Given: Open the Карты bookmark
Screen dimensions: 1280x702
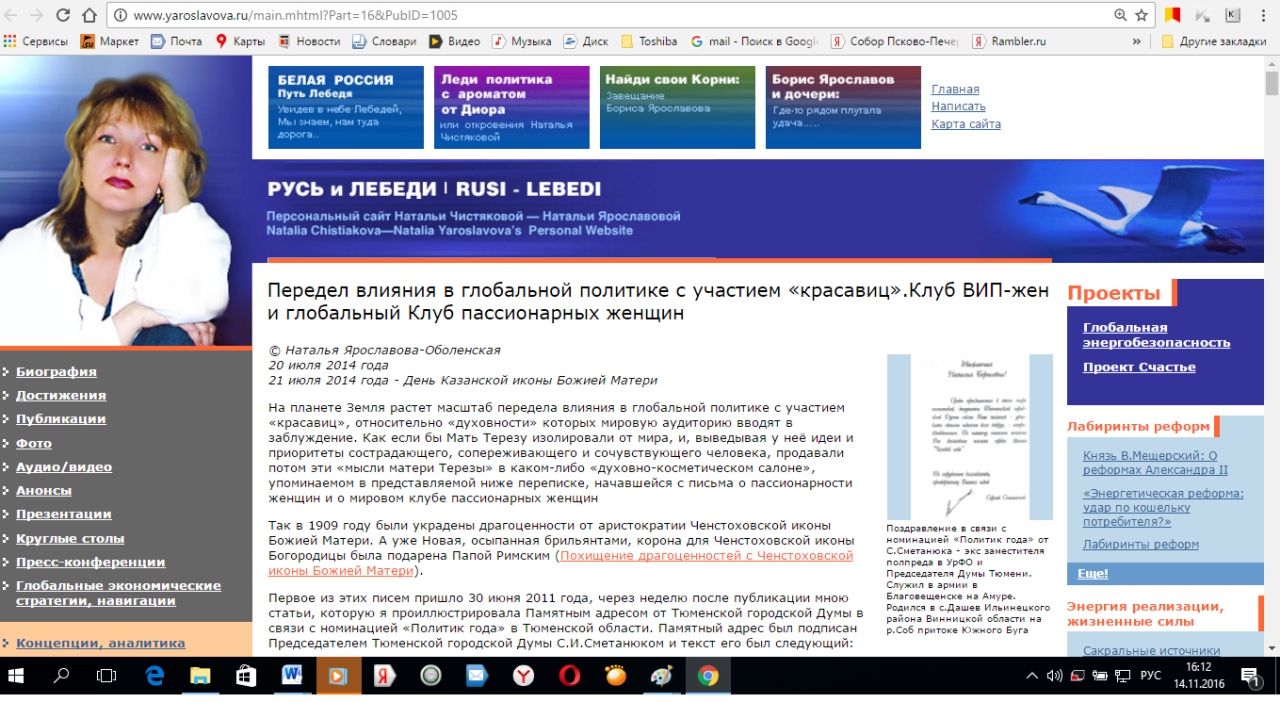Looking at the screenshot, I should point(240,42).
